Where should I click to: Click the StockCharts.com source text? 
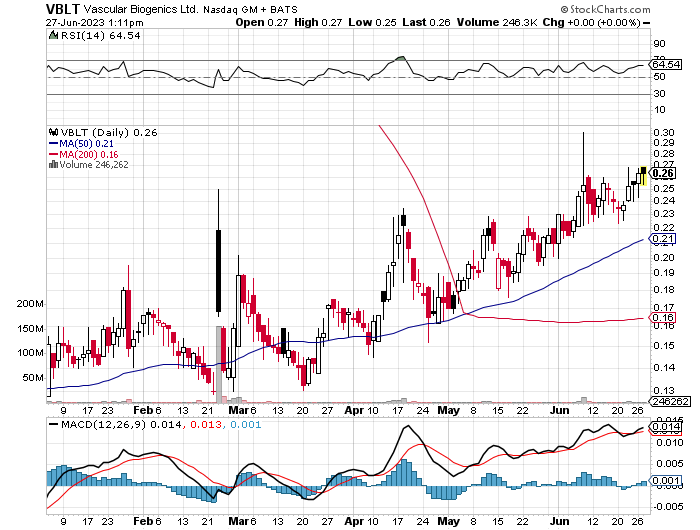pos(610,9)
